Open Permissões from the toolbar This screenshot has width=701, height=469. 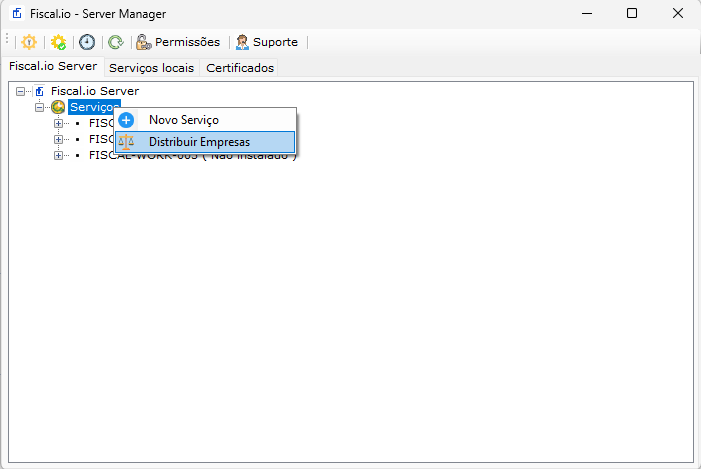(x=178, y=42)
